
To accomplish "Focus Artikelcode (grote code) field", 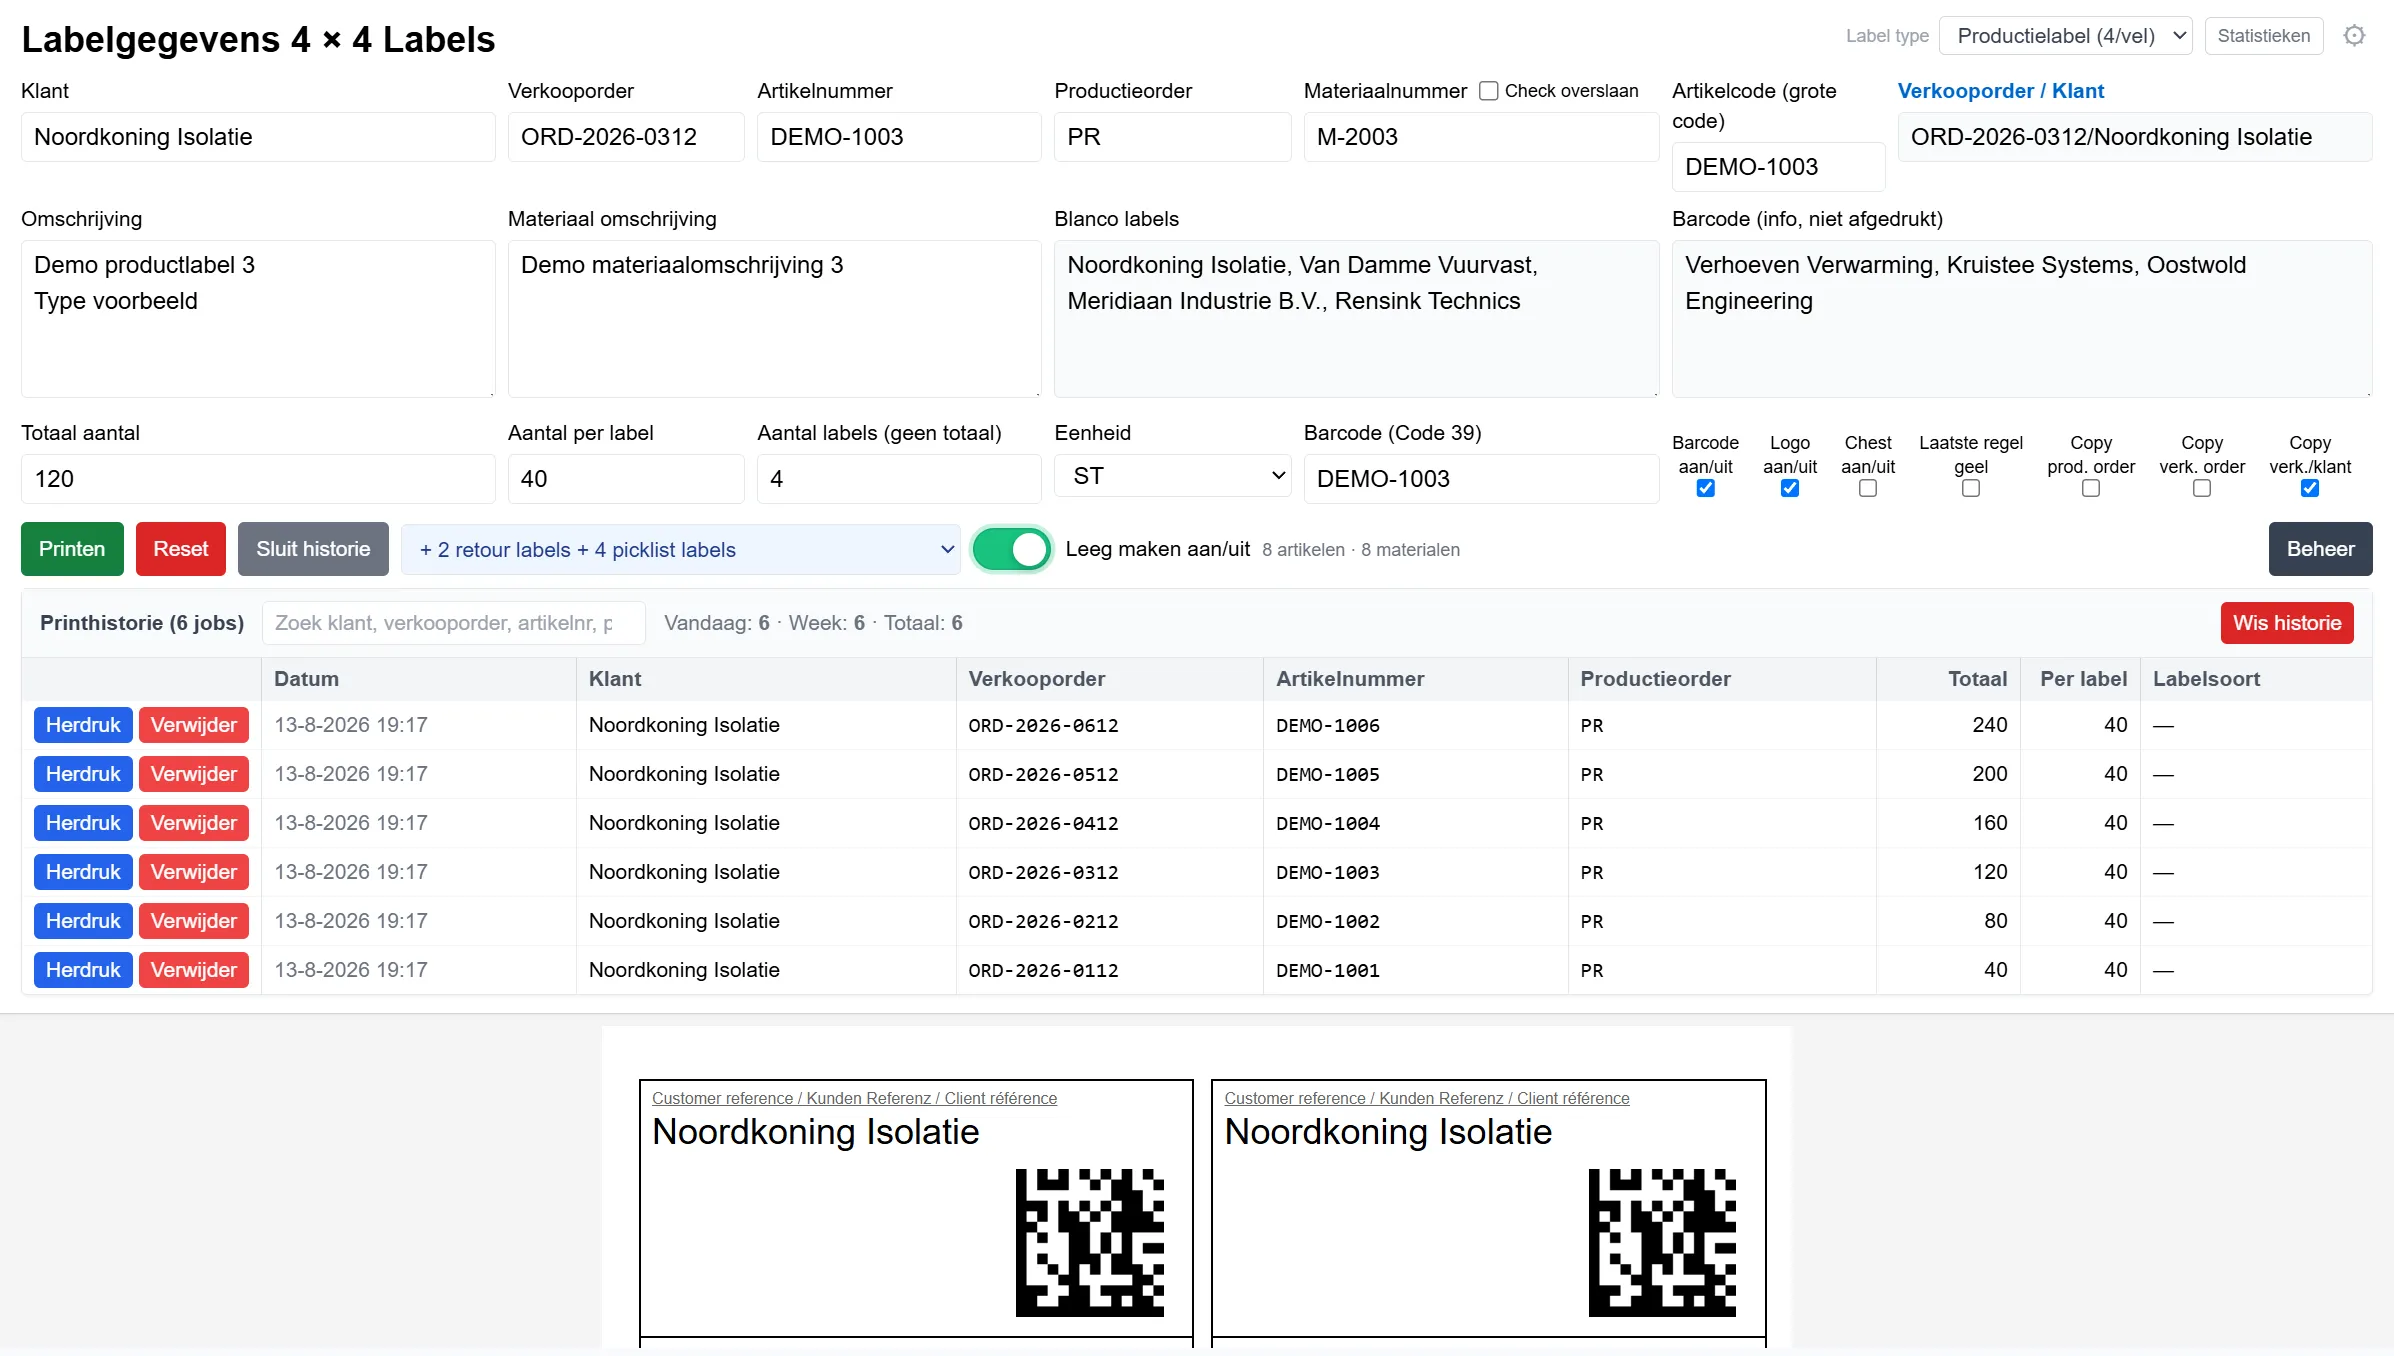I will pyautogui.click(x=1779, y=167).
